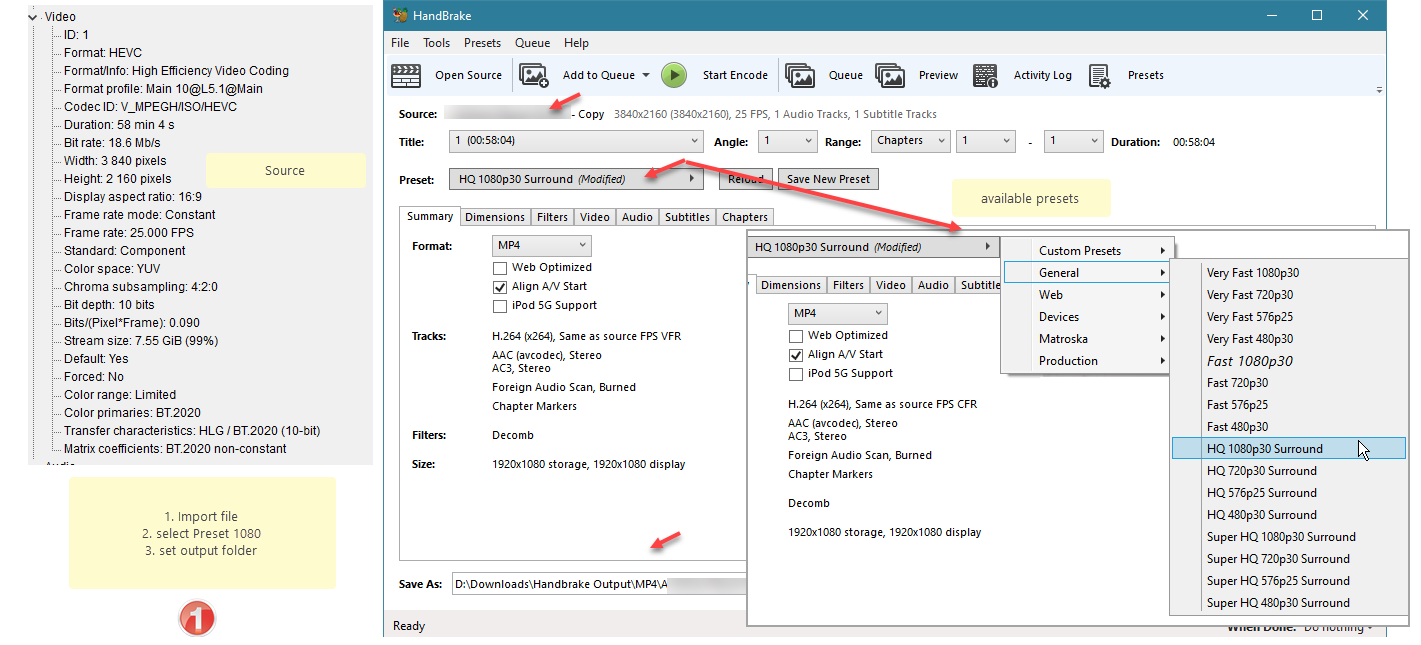Image resolution: width=1421 pixels, height=645 pixels.
Task: Switch to the Audio tab in main window
Action: (x=637, y=217)
